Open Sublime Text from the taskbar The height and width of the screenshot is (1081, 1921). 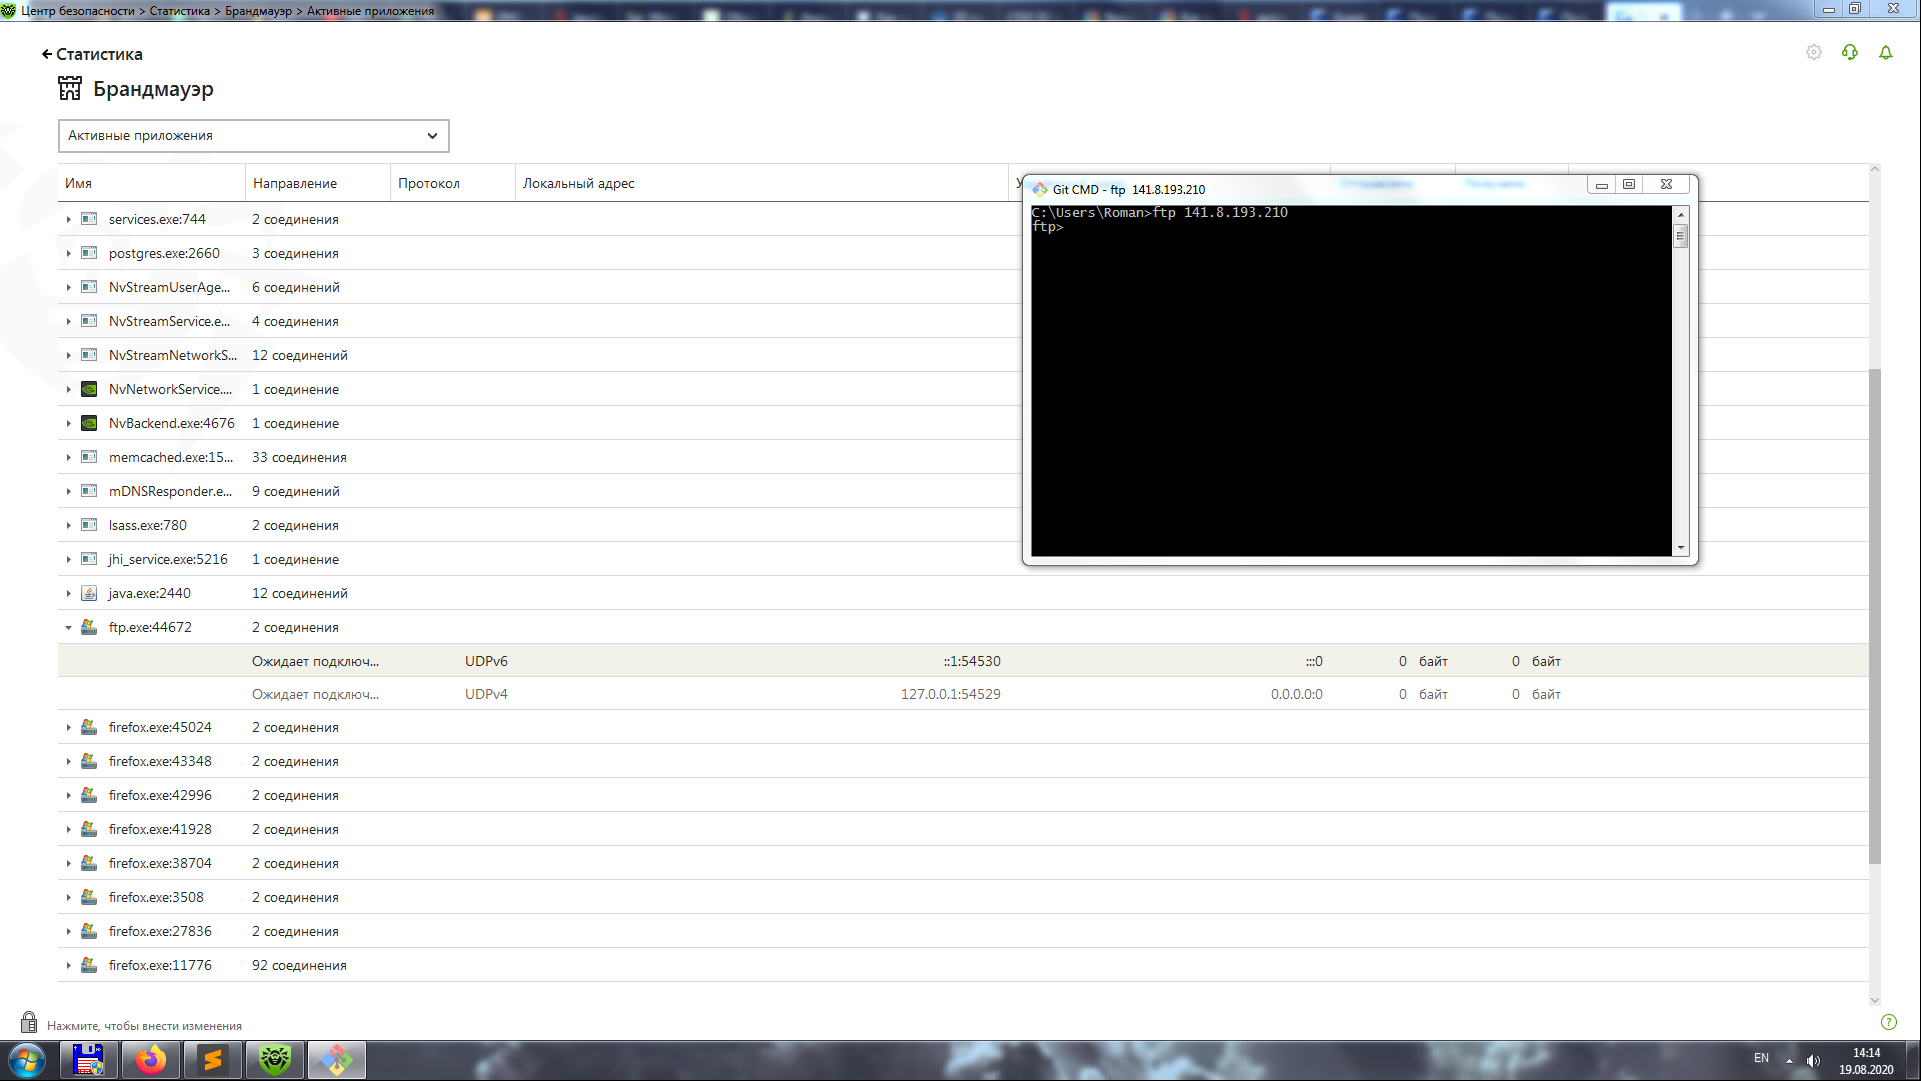(213, 1060)
